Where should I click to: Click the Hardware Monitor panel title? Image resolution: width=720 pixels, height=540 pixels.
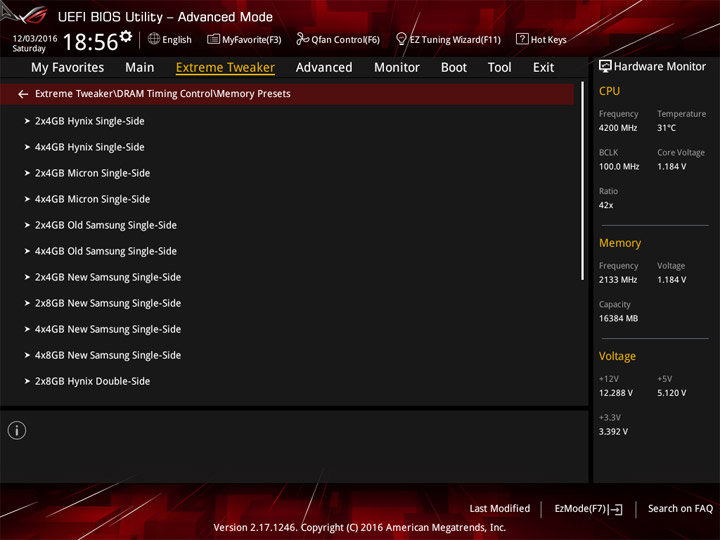[659, 67]
